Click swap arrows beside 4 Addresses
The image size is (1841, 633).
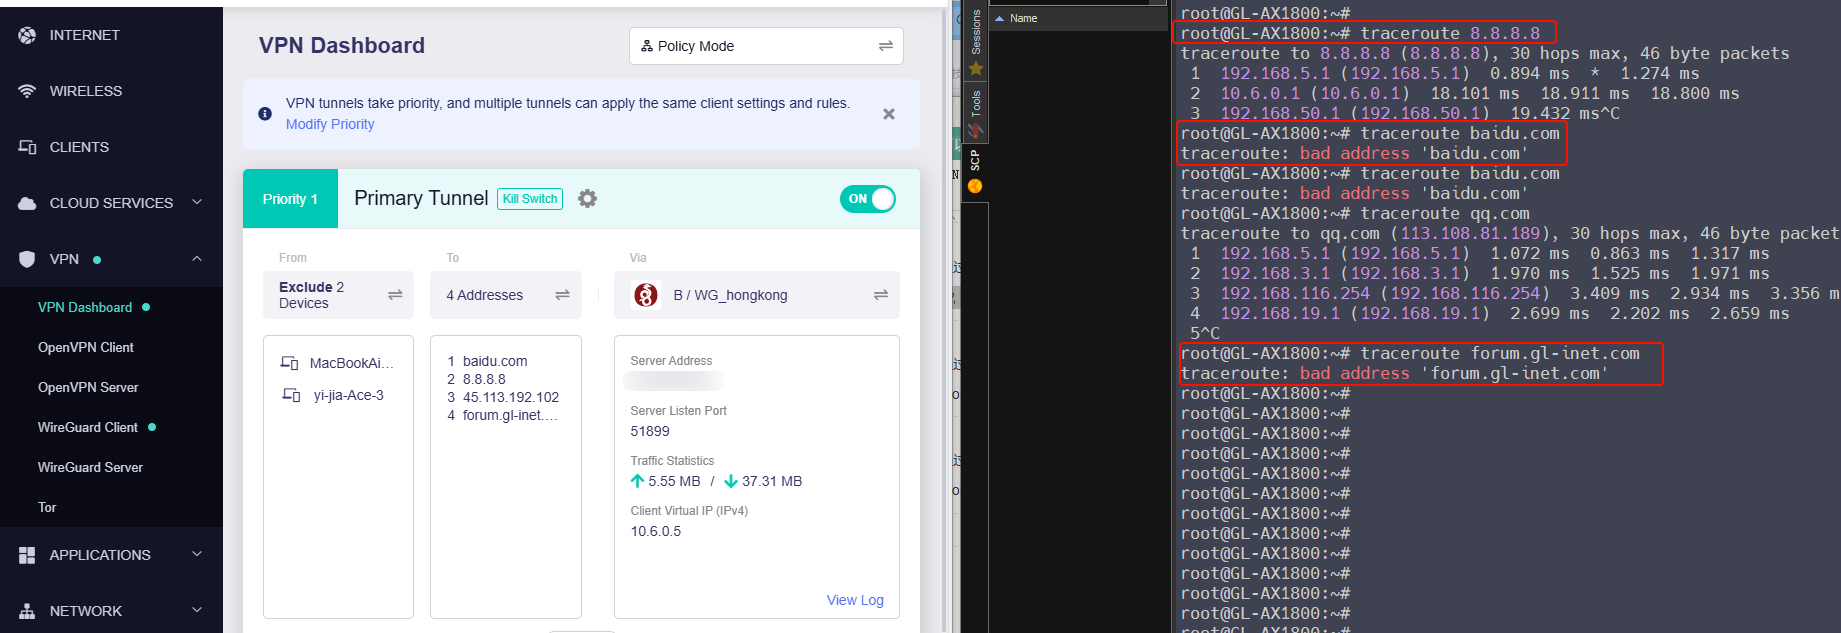(562, 295)
